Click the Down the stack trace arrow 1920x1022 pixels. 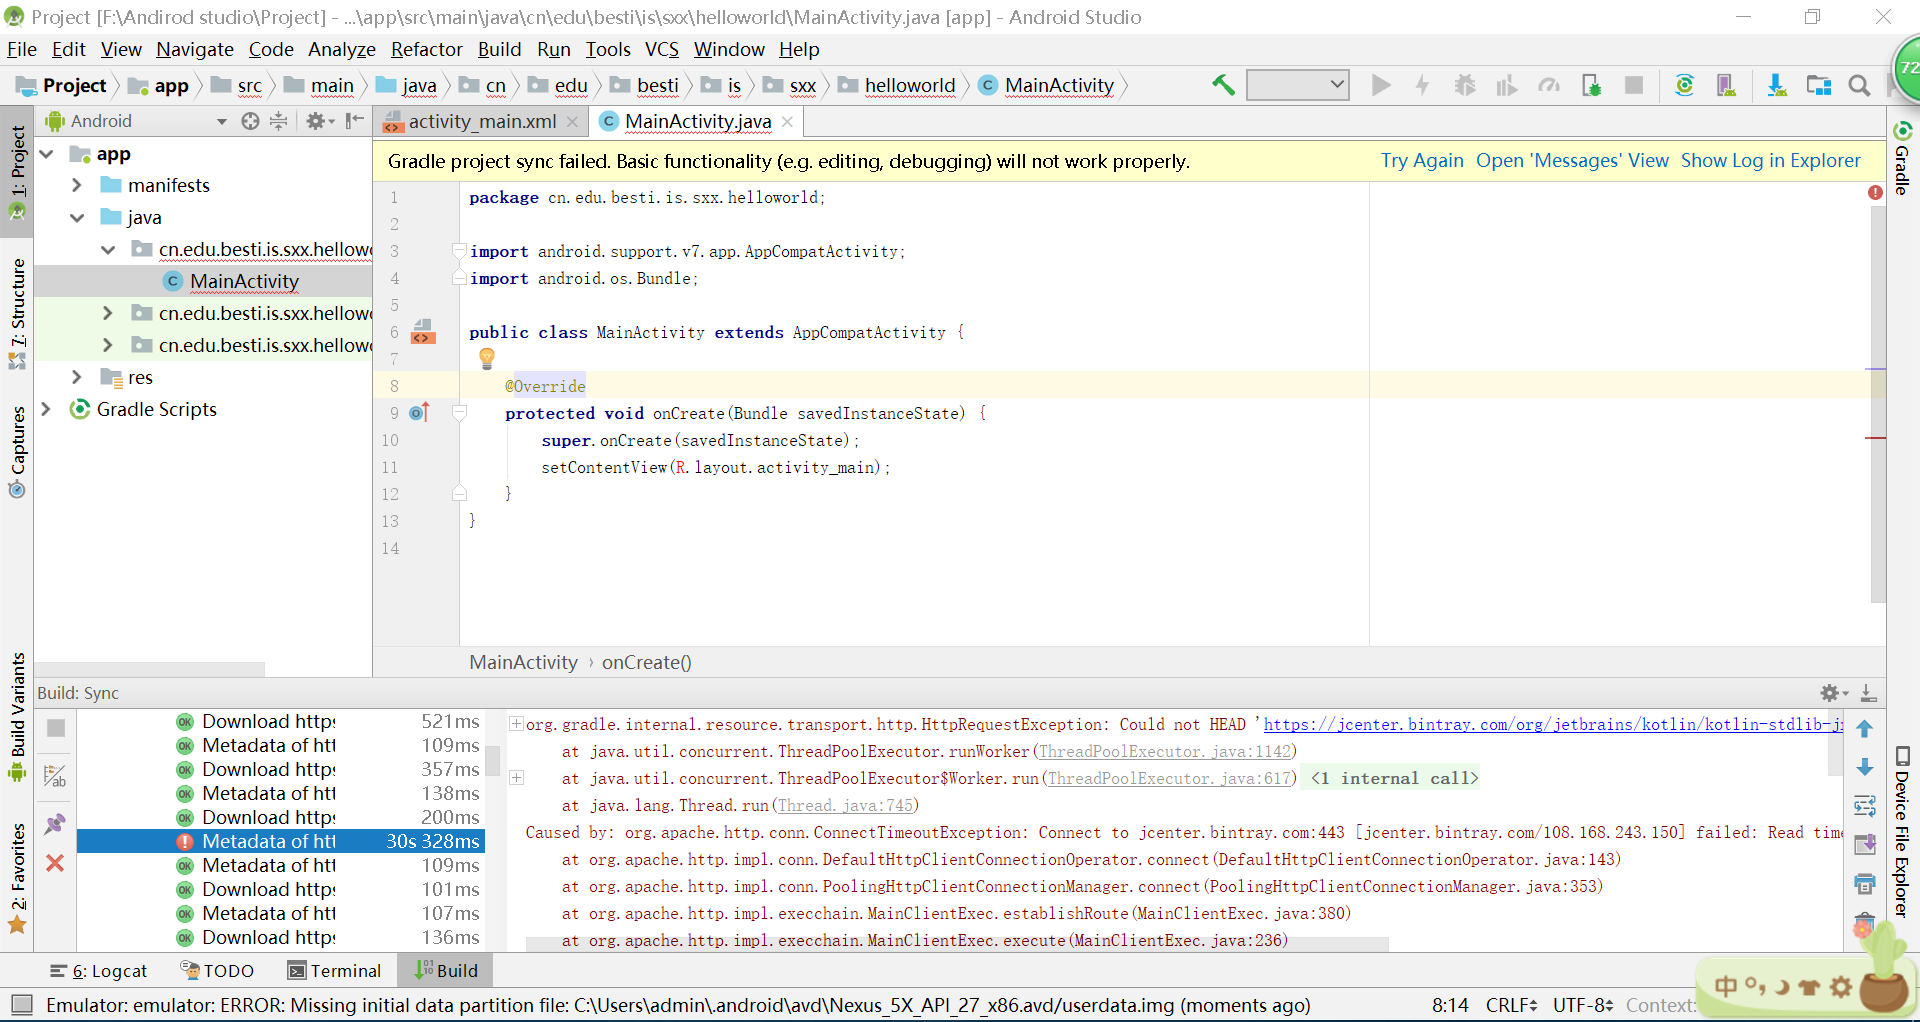1865,767
